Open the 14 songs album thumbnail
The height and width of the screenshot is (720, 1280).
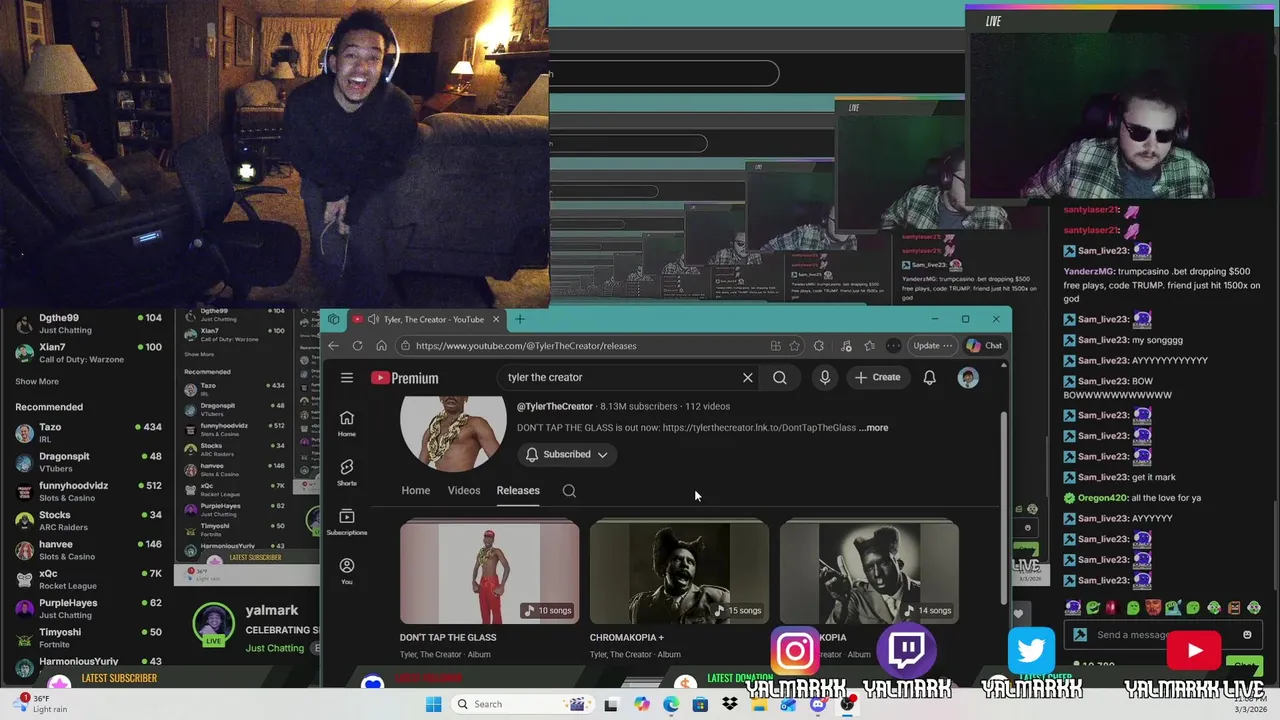[869, 572]
